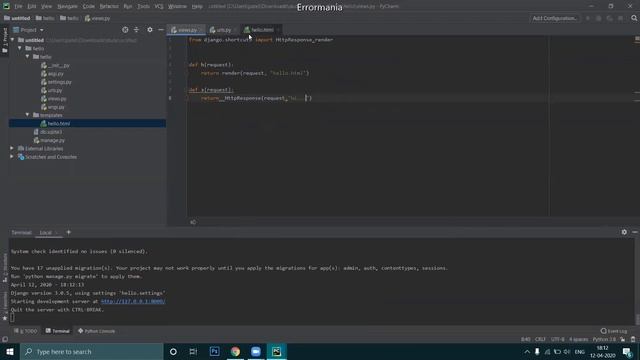Viewport: 640px width, 360px height.
Task: Open the Edit menu
Action: click(x=32, y=7)
